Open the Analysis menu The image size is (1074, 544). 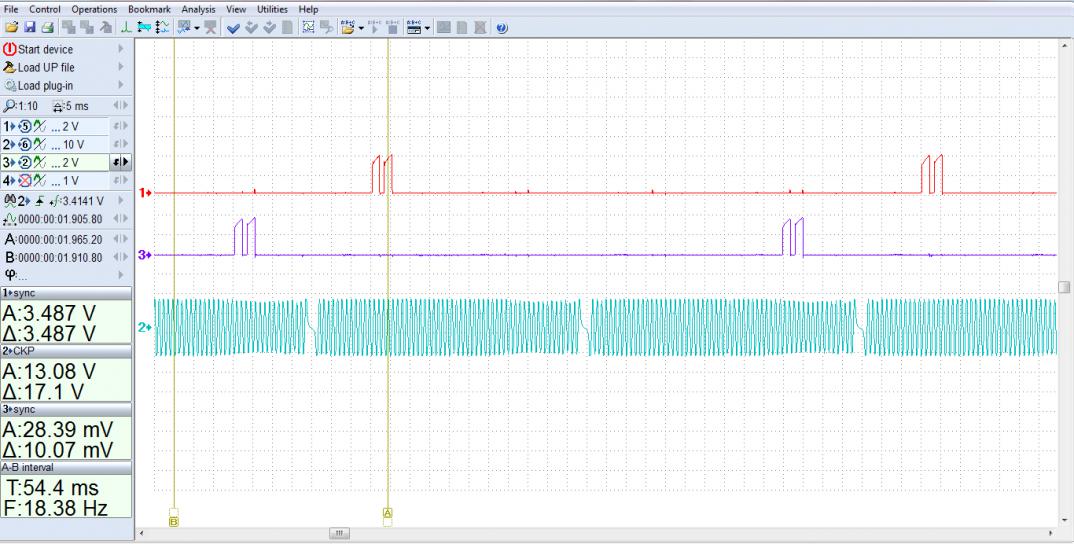pos(198,9)
